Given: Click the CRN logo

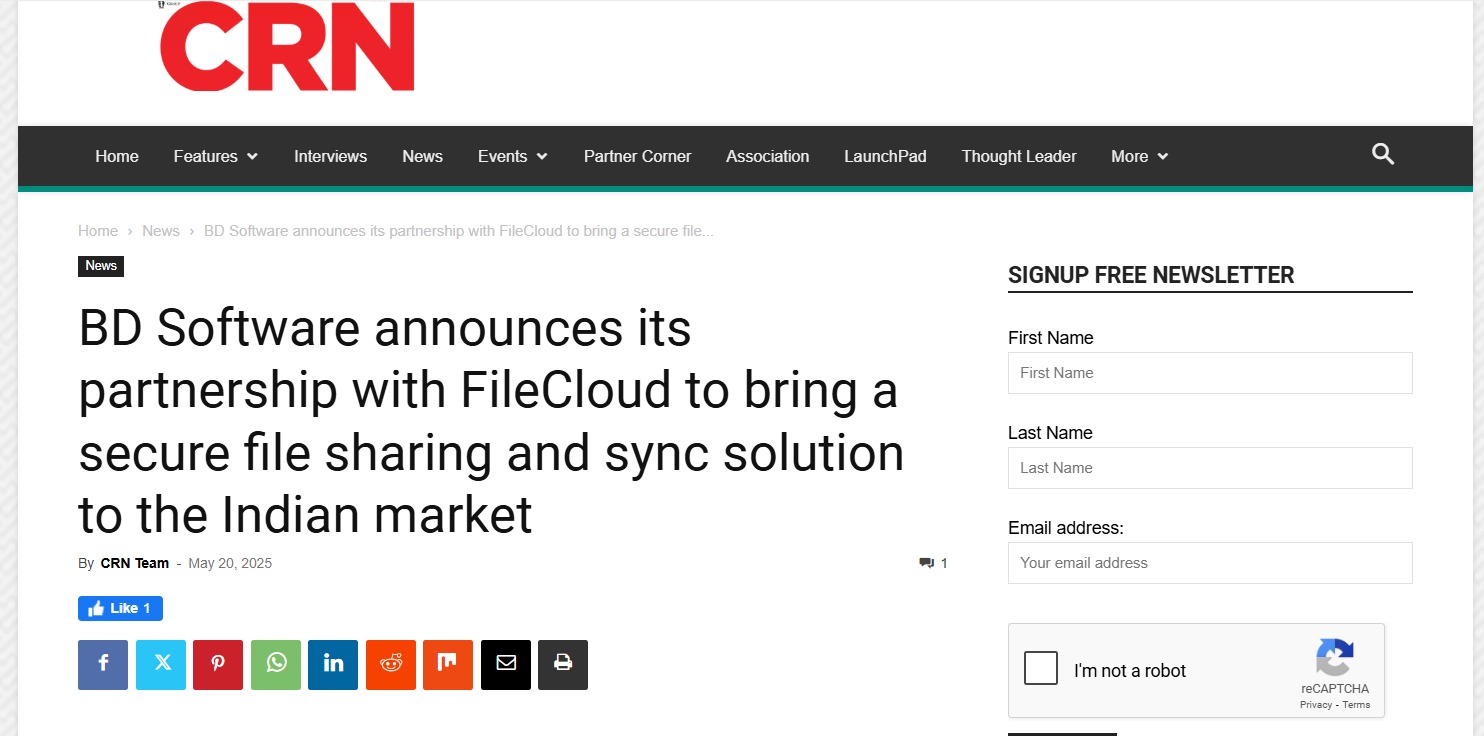Looking at the screenshot, I should pyautogui.click(x=287, y=46).
